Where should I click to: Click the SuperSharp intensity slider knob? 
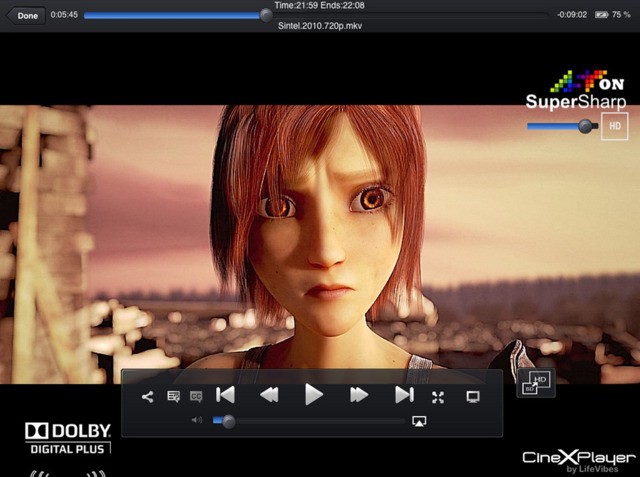586,126
